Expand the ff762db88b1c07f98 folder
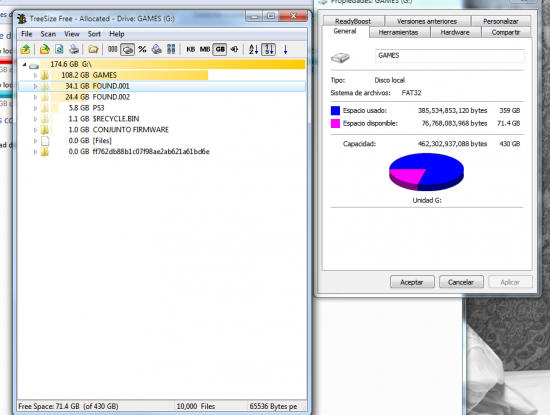The width and height of the screenshot is (550, 415). pos(35,152)
